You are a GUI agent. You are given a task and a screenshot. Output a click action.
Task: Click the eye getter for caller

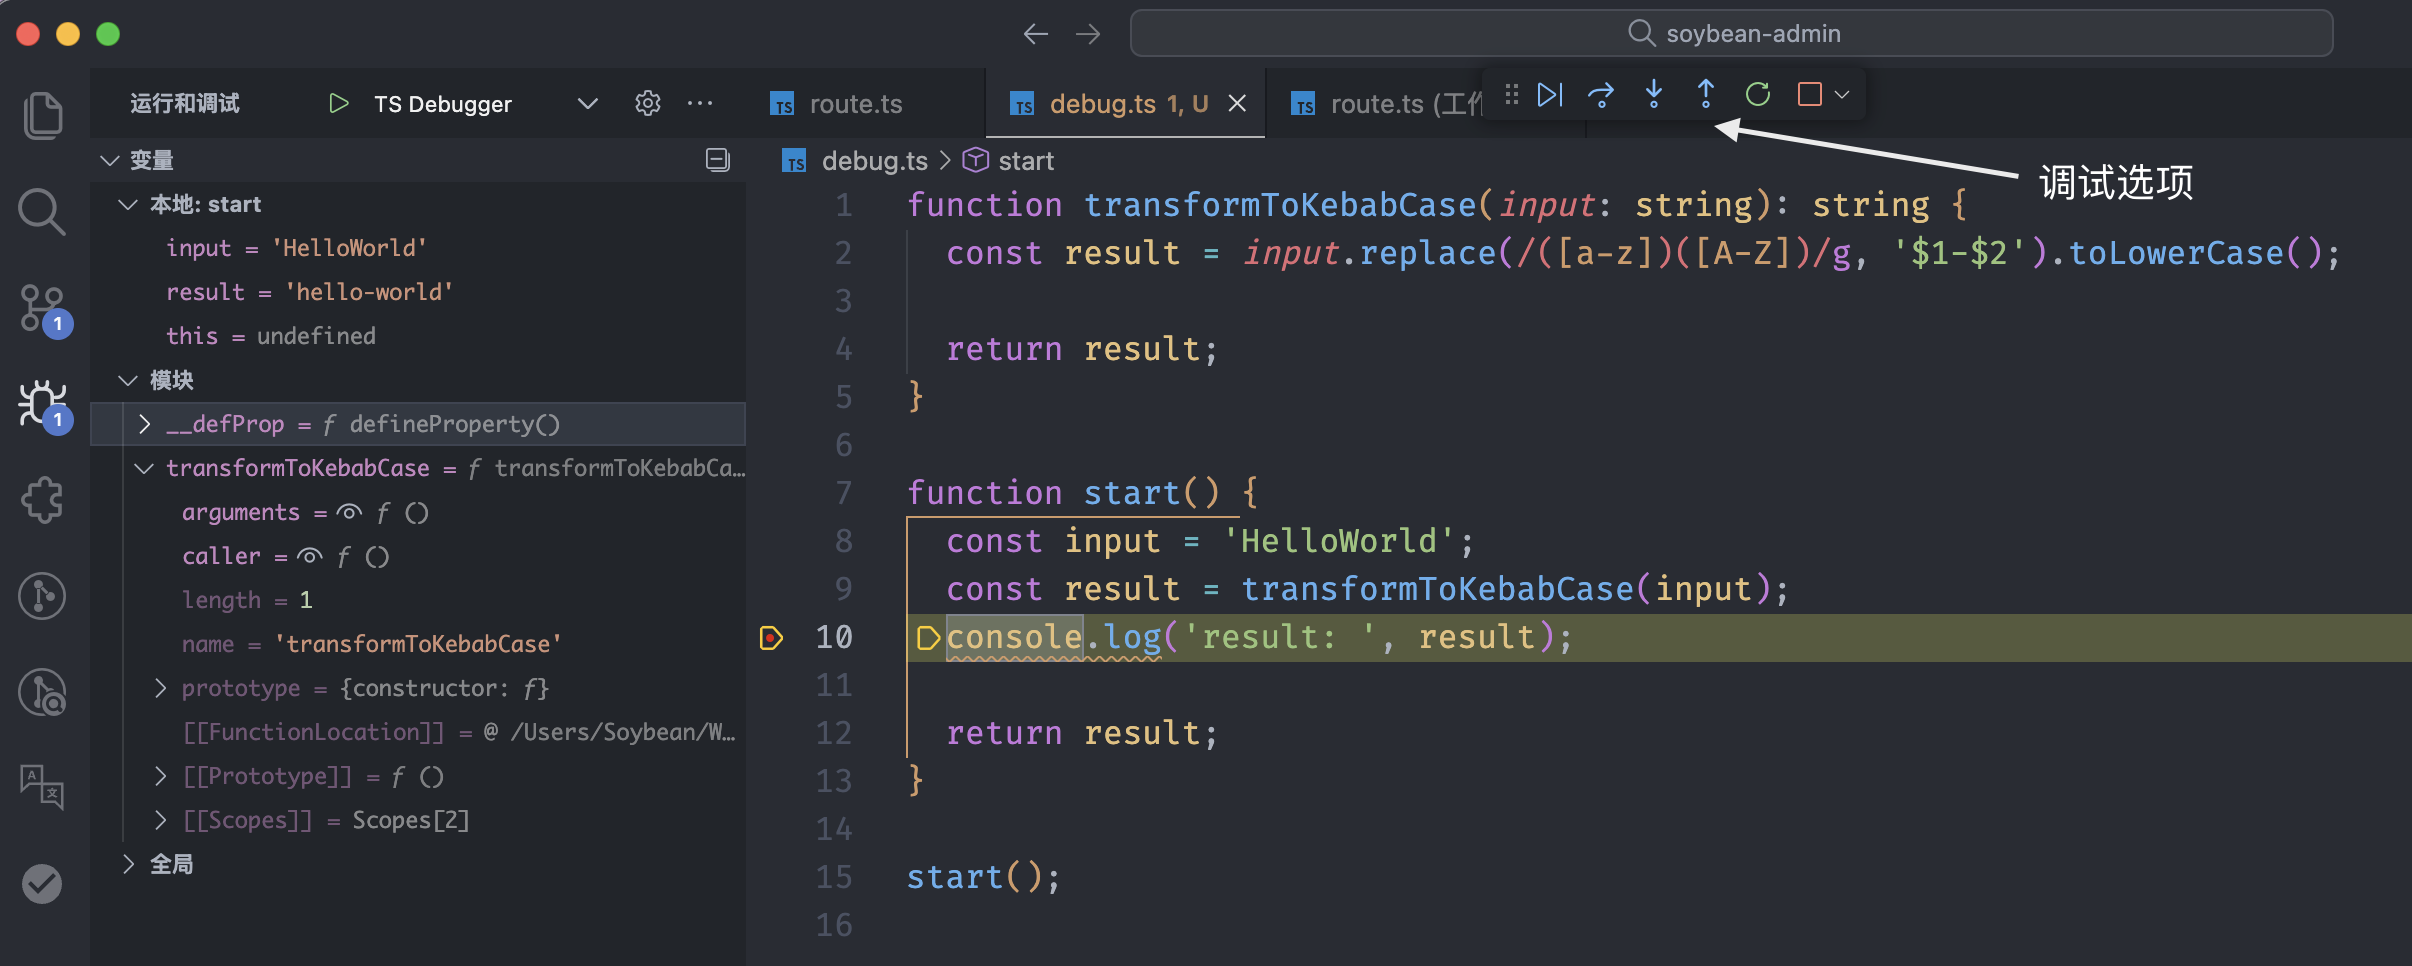[310, 557]
